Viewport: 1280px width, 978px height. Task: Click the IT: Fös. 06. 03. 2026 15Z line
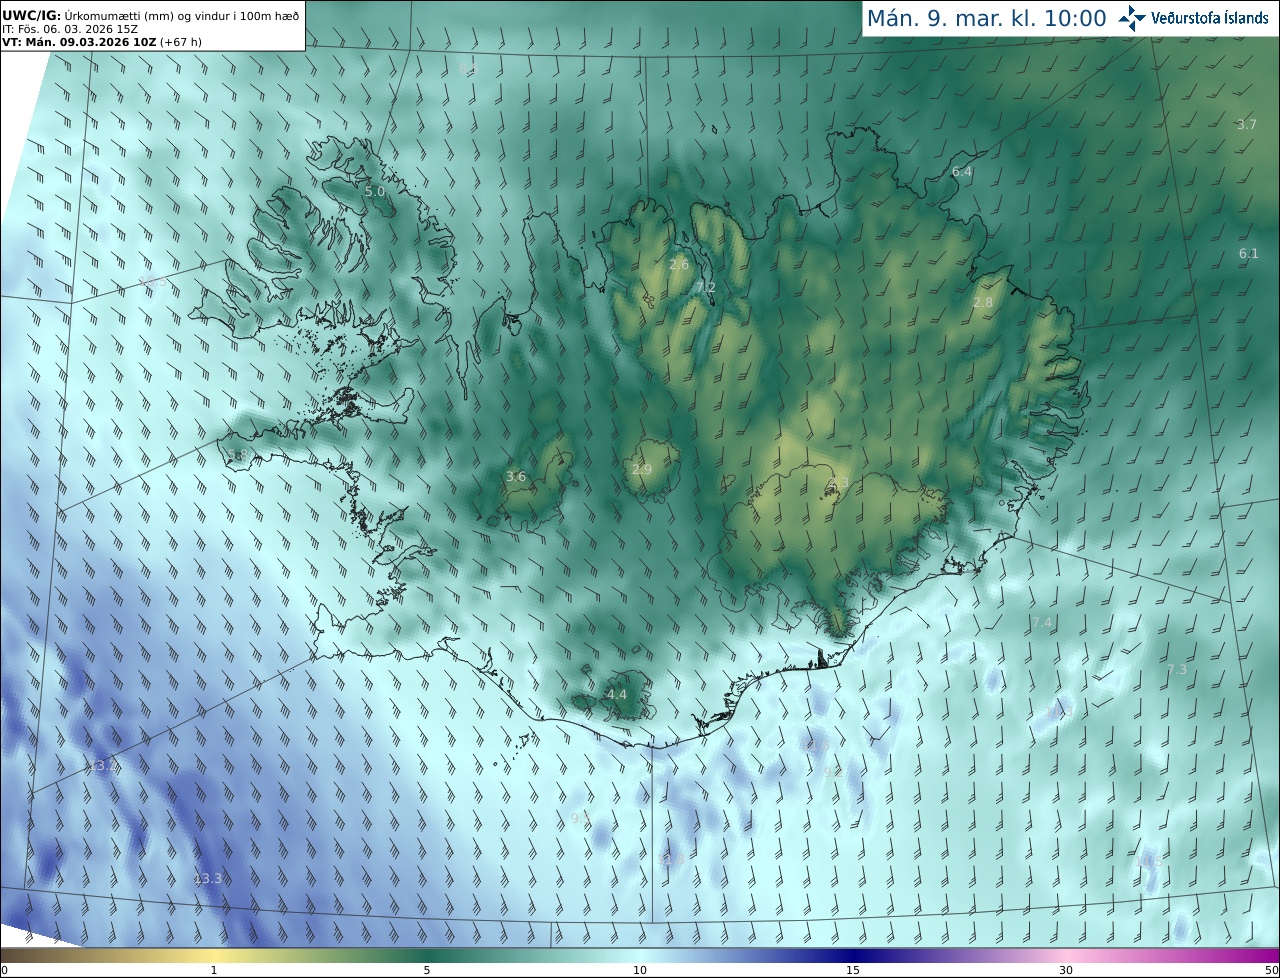coord(69,29)
